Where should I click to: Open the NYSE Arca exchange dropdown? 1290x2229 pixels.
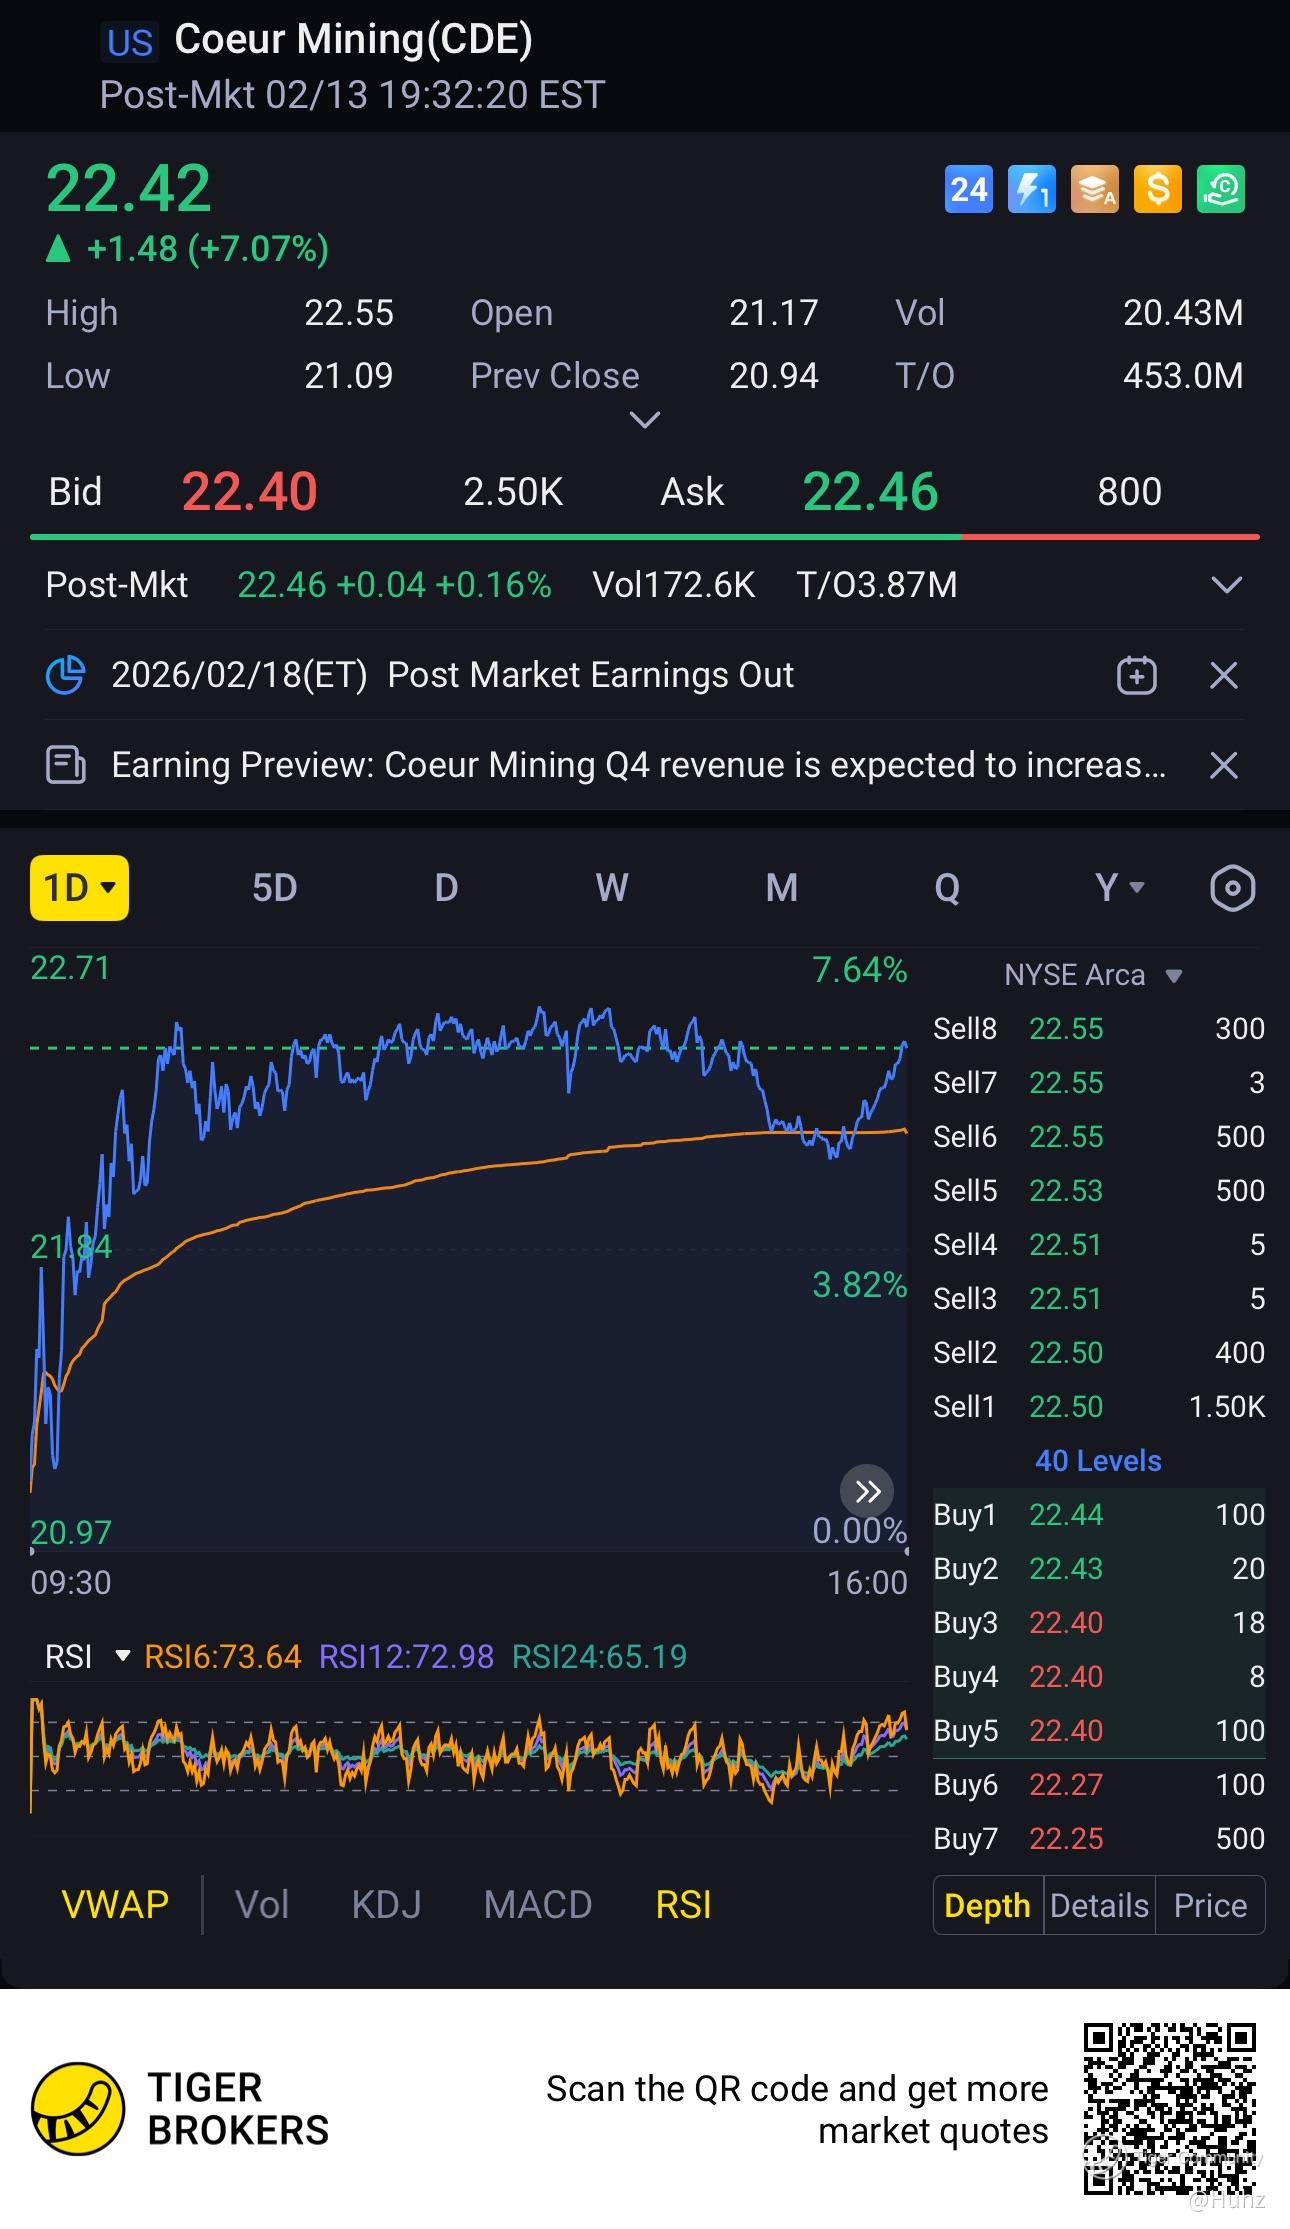coord(1094,975)
